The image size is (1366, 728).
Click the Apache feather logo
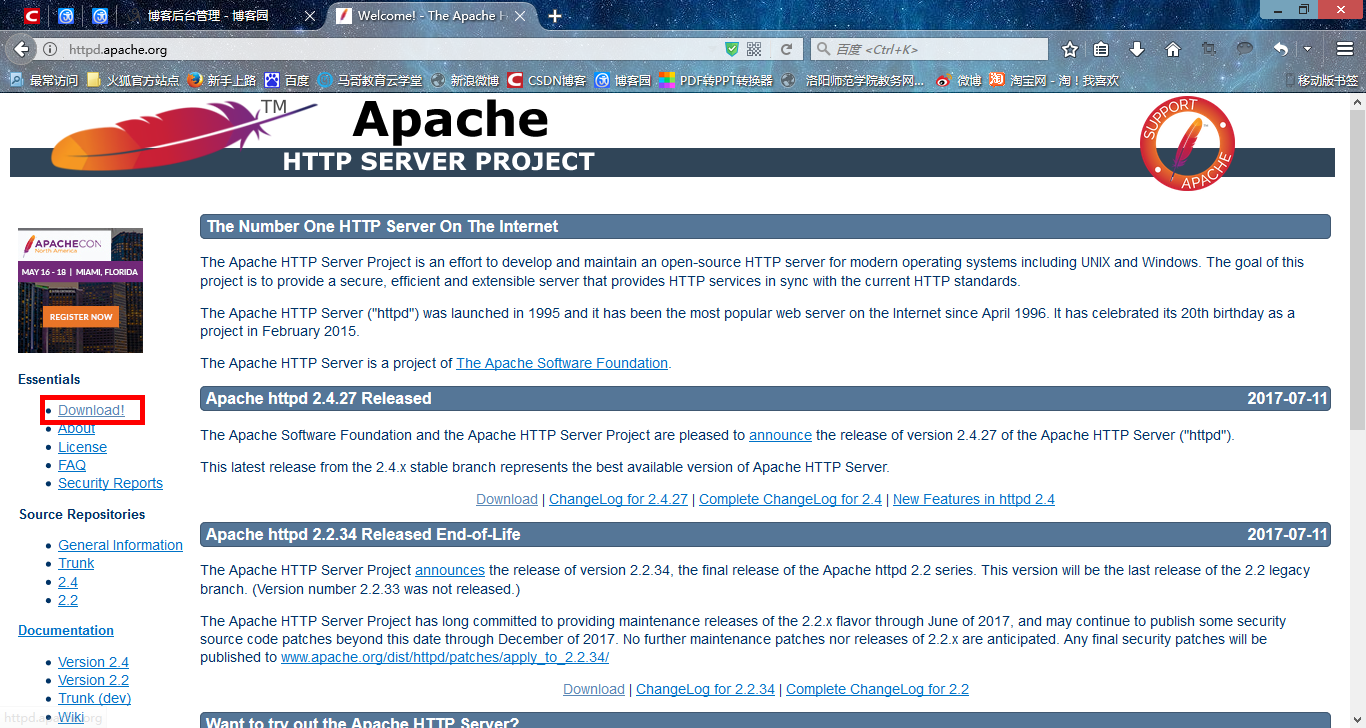tap(183, 134)
